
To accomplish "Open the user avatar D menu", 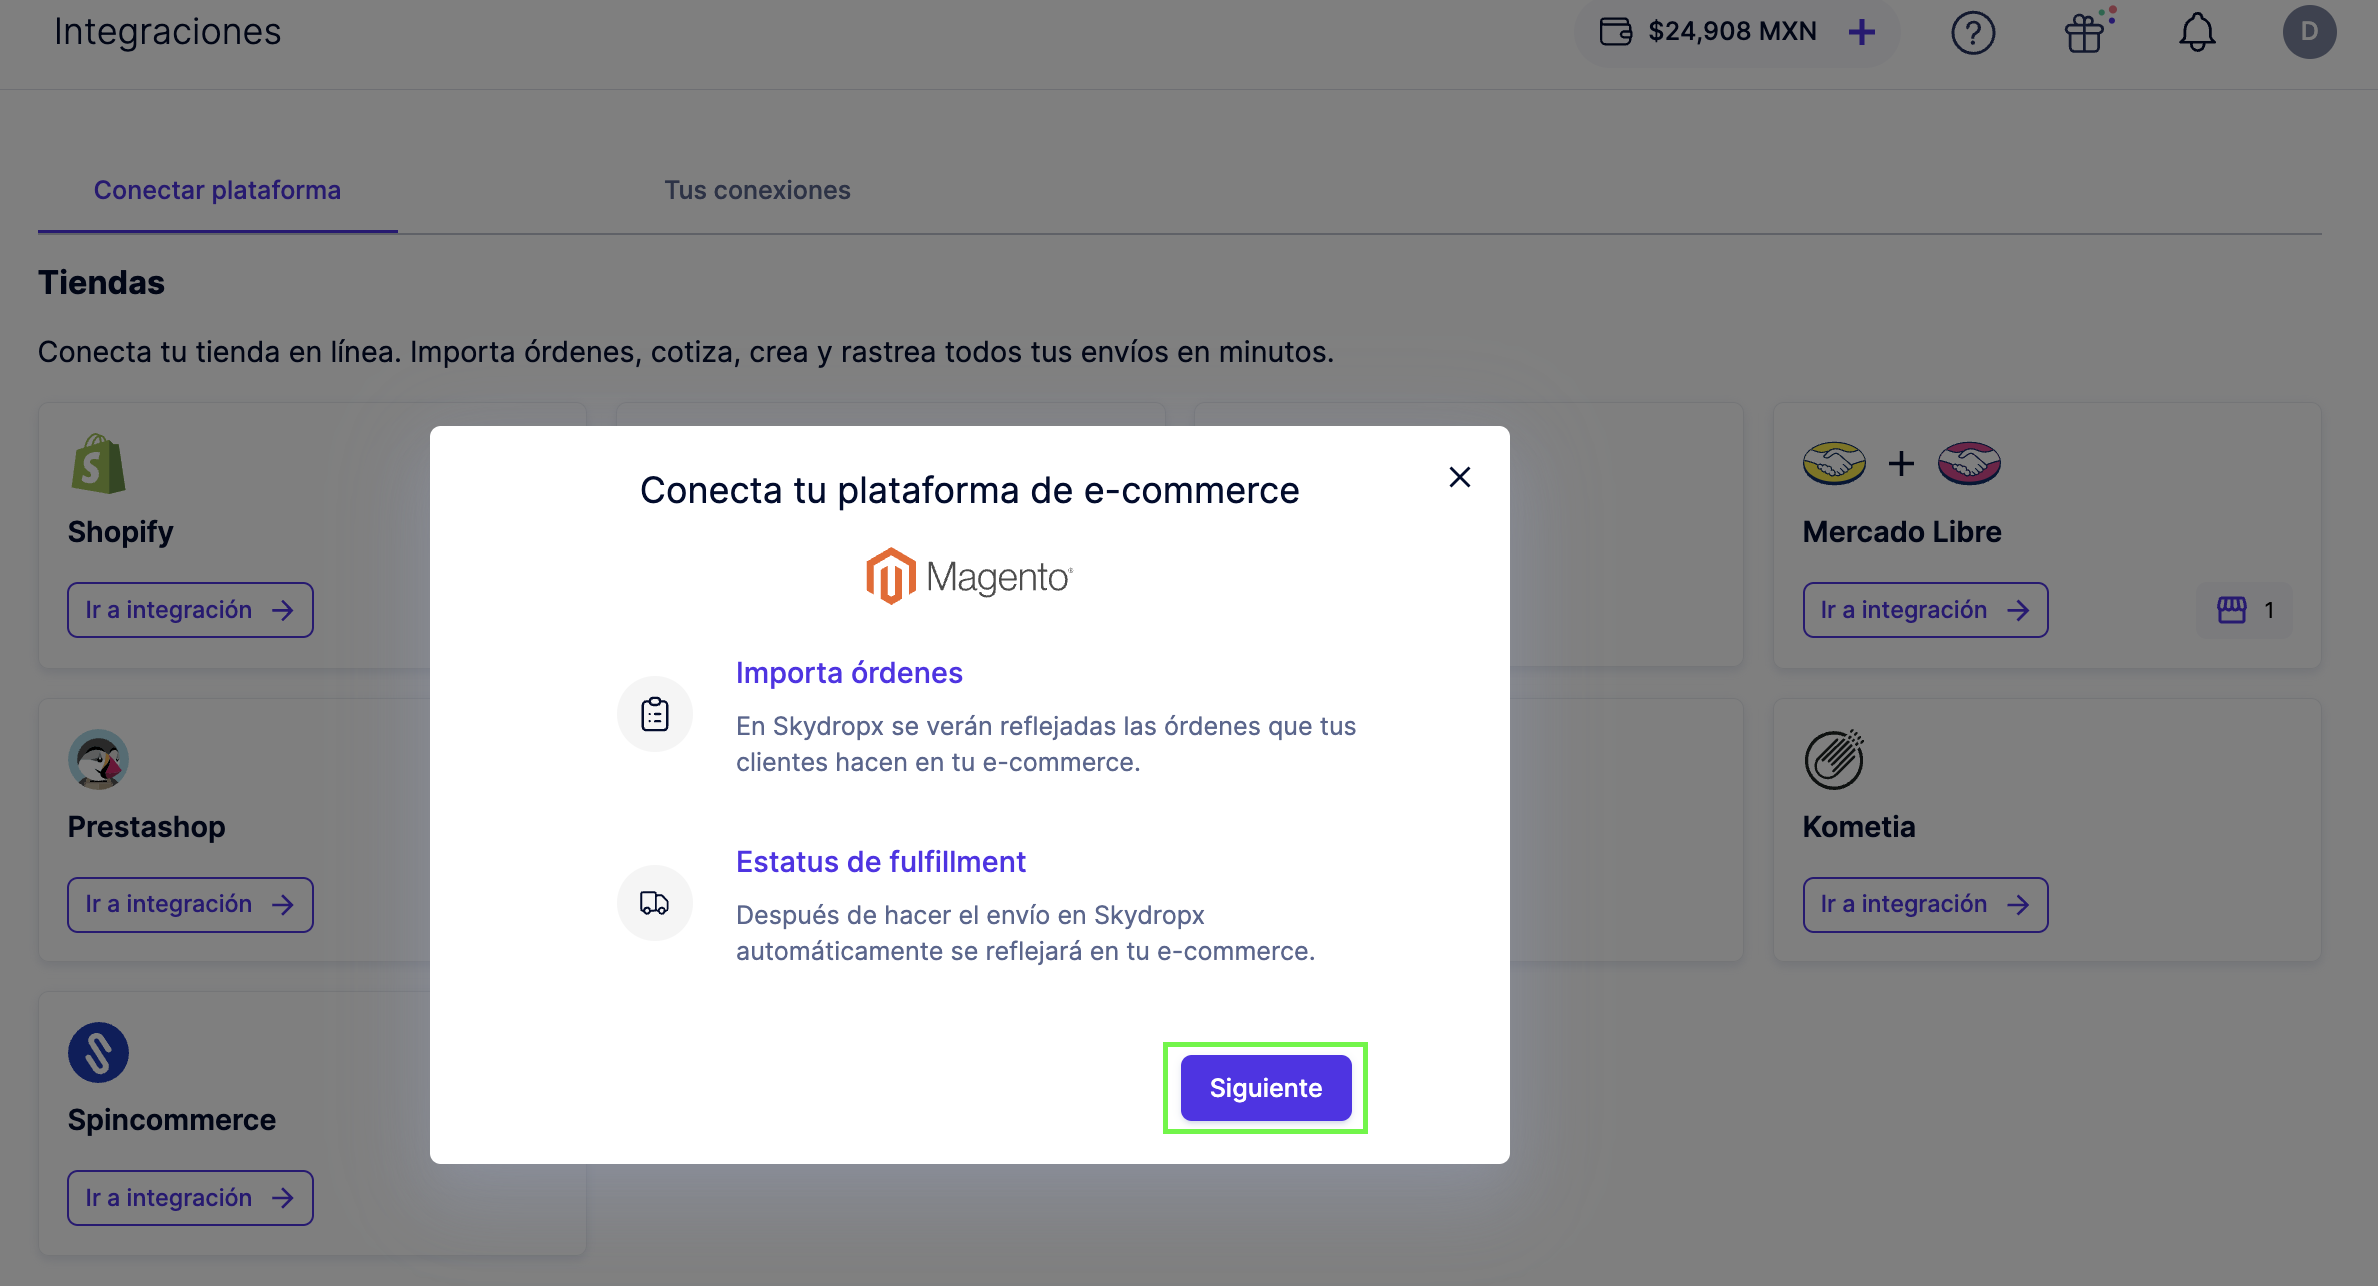I will 2309,32.
